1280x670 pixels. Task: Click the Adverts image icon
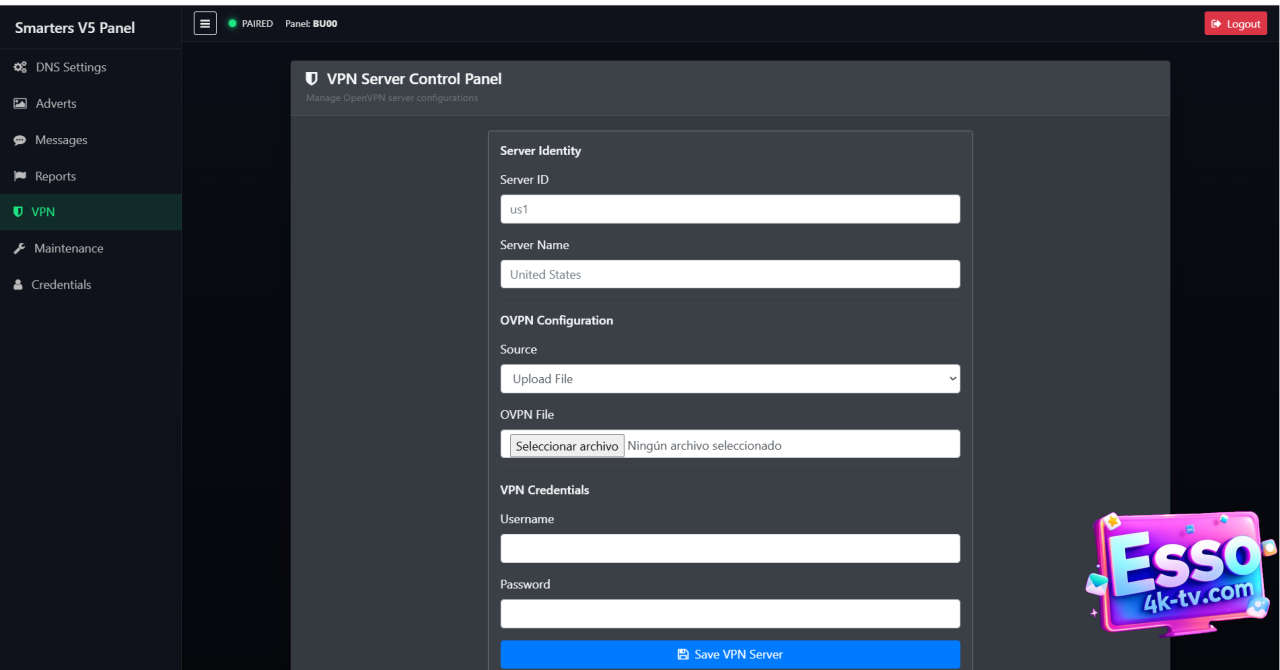[x=20, y=104]
